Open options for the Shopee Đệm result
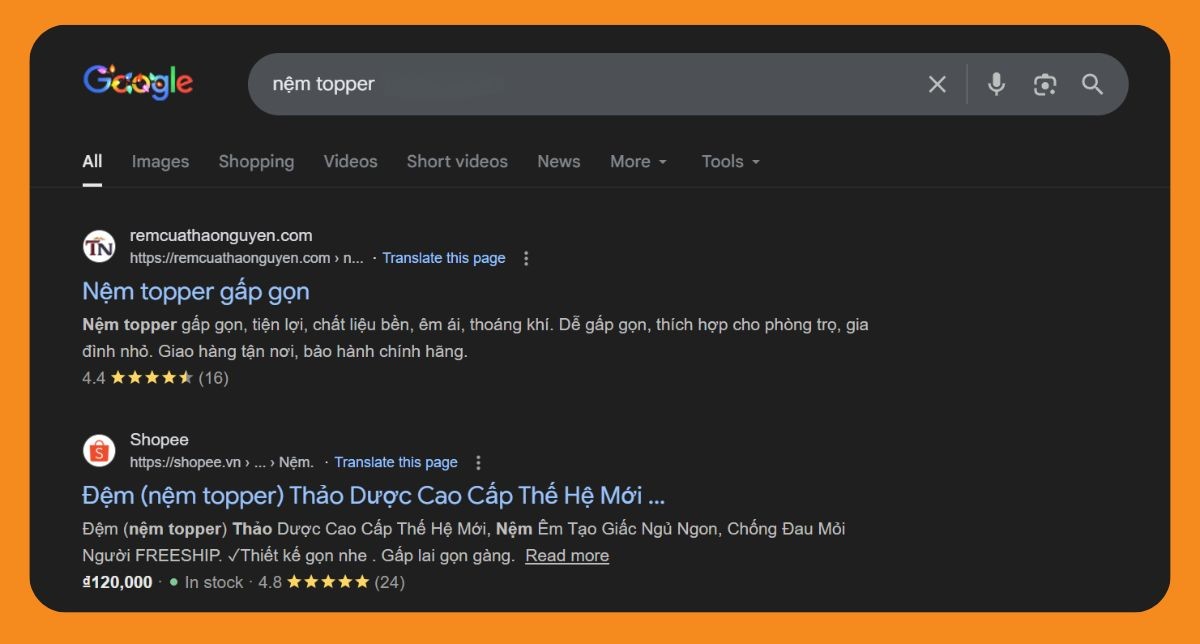 click(x=478, y=462)
